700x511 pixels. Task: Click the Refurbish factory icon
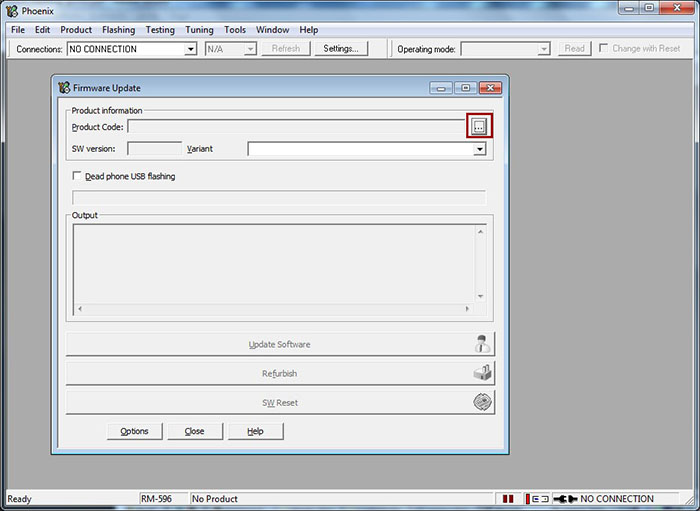pyautogui.click(x=482, y=372)
